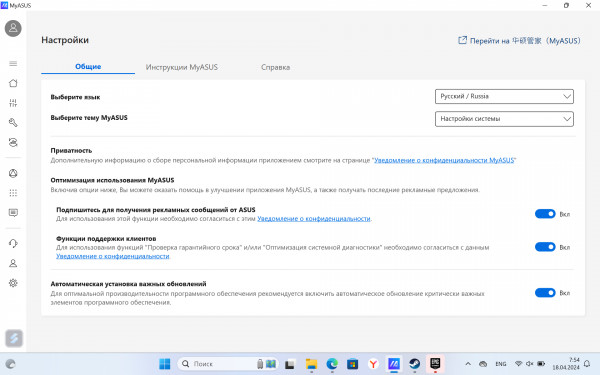The height and width of the screenshot is (375, 600).
Task: Open Microsoft Store from taskbar
Action: (x=352, y=364)
